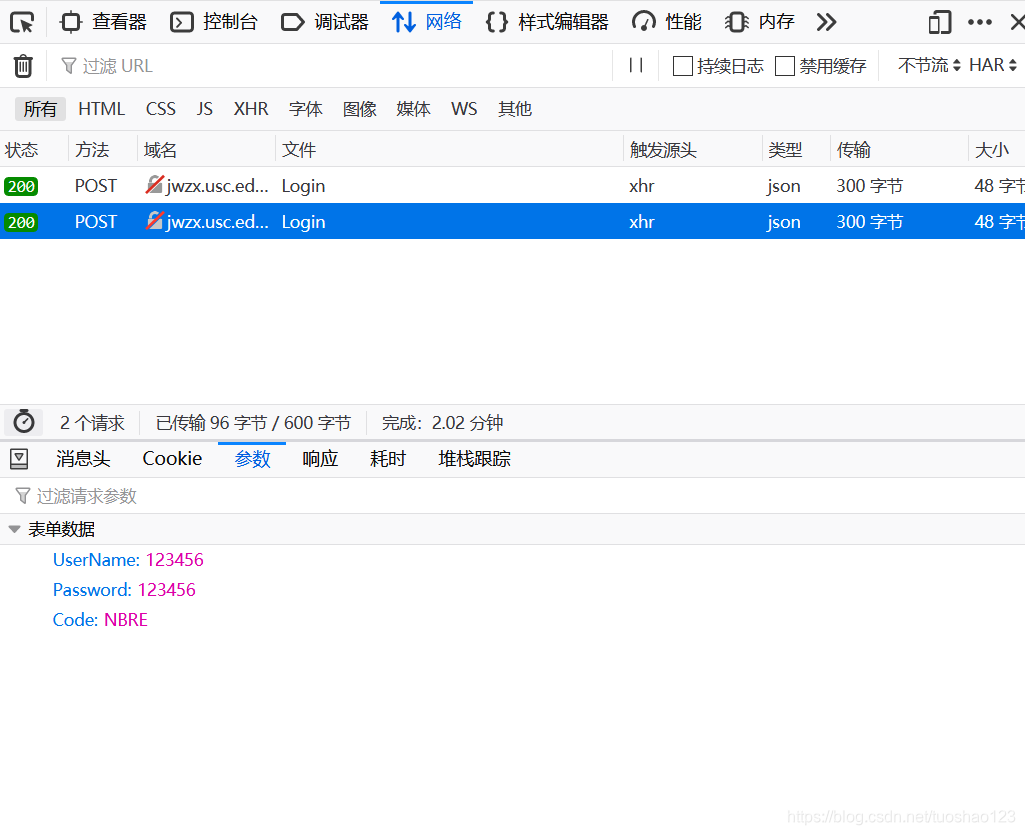Filter requests by JS
This screenshot has height=835, width=1025.
point(205,109)
